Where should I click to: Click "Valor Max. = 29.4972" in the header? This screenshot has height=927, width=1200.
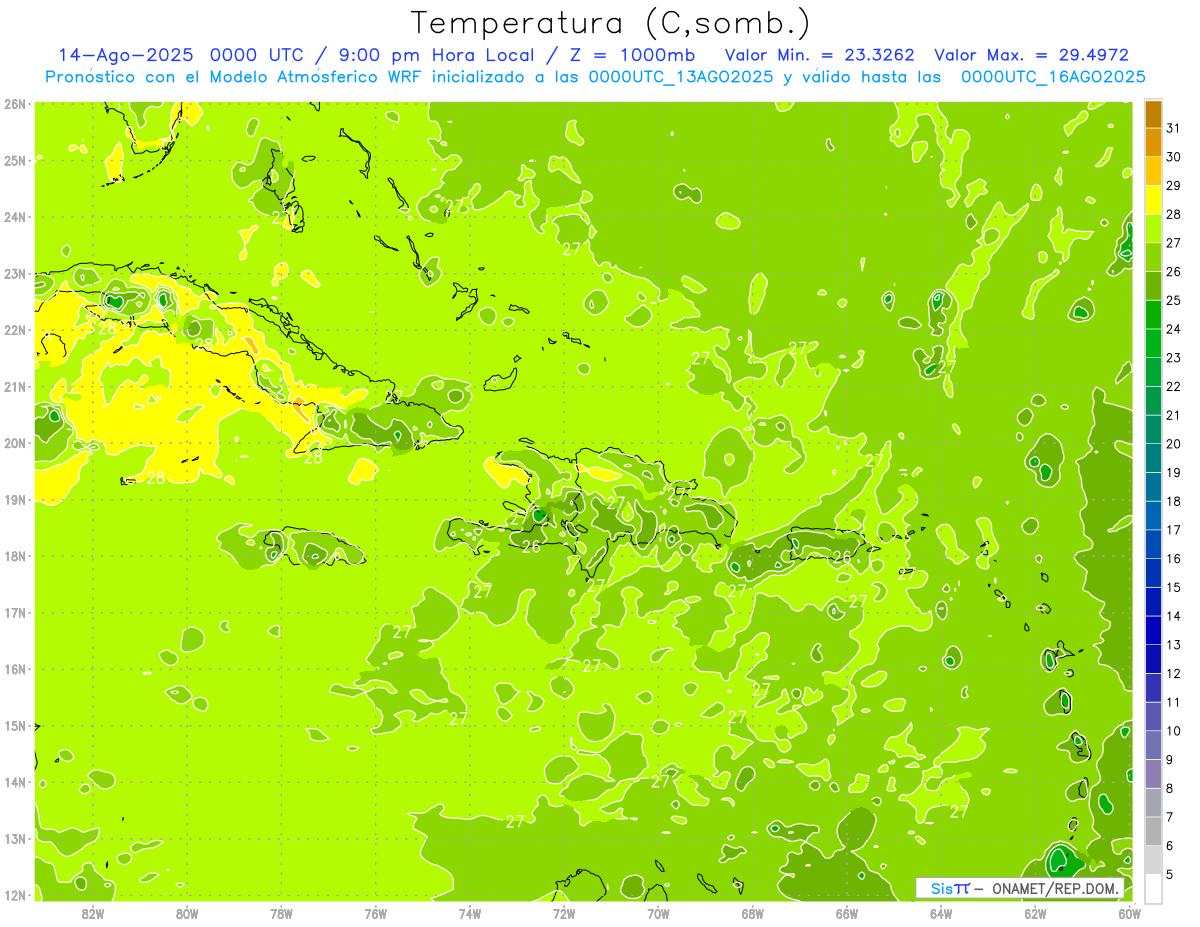[1030, 55]
